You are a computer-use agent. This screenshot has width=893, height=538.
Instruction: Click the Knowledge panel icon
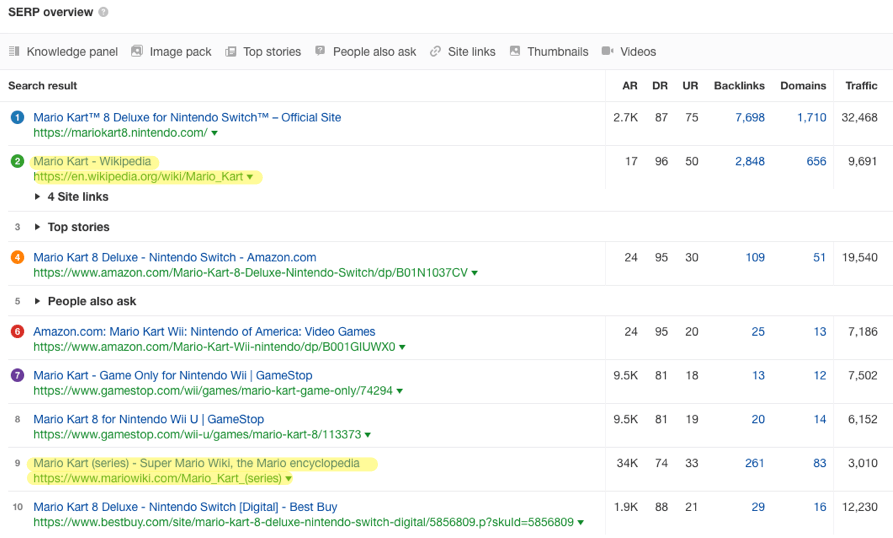click(x=14, y=51)
